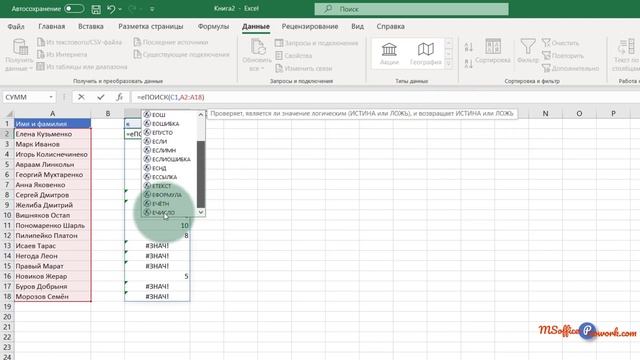This screenshot has width=640, height=360.
Task: Click the function list scrollbar thumb
Action: (x=201, y=174)
